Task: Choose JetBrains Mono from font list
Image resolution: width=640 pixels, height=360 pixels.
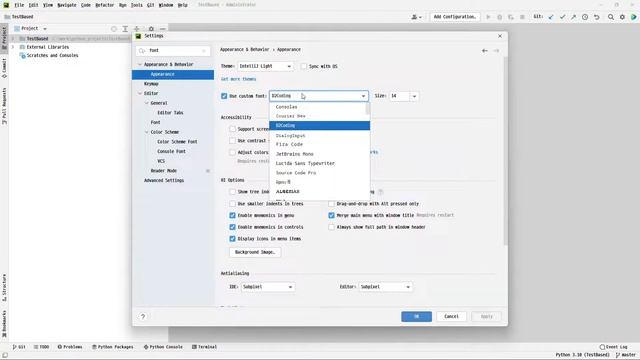Action: [319, 154]
